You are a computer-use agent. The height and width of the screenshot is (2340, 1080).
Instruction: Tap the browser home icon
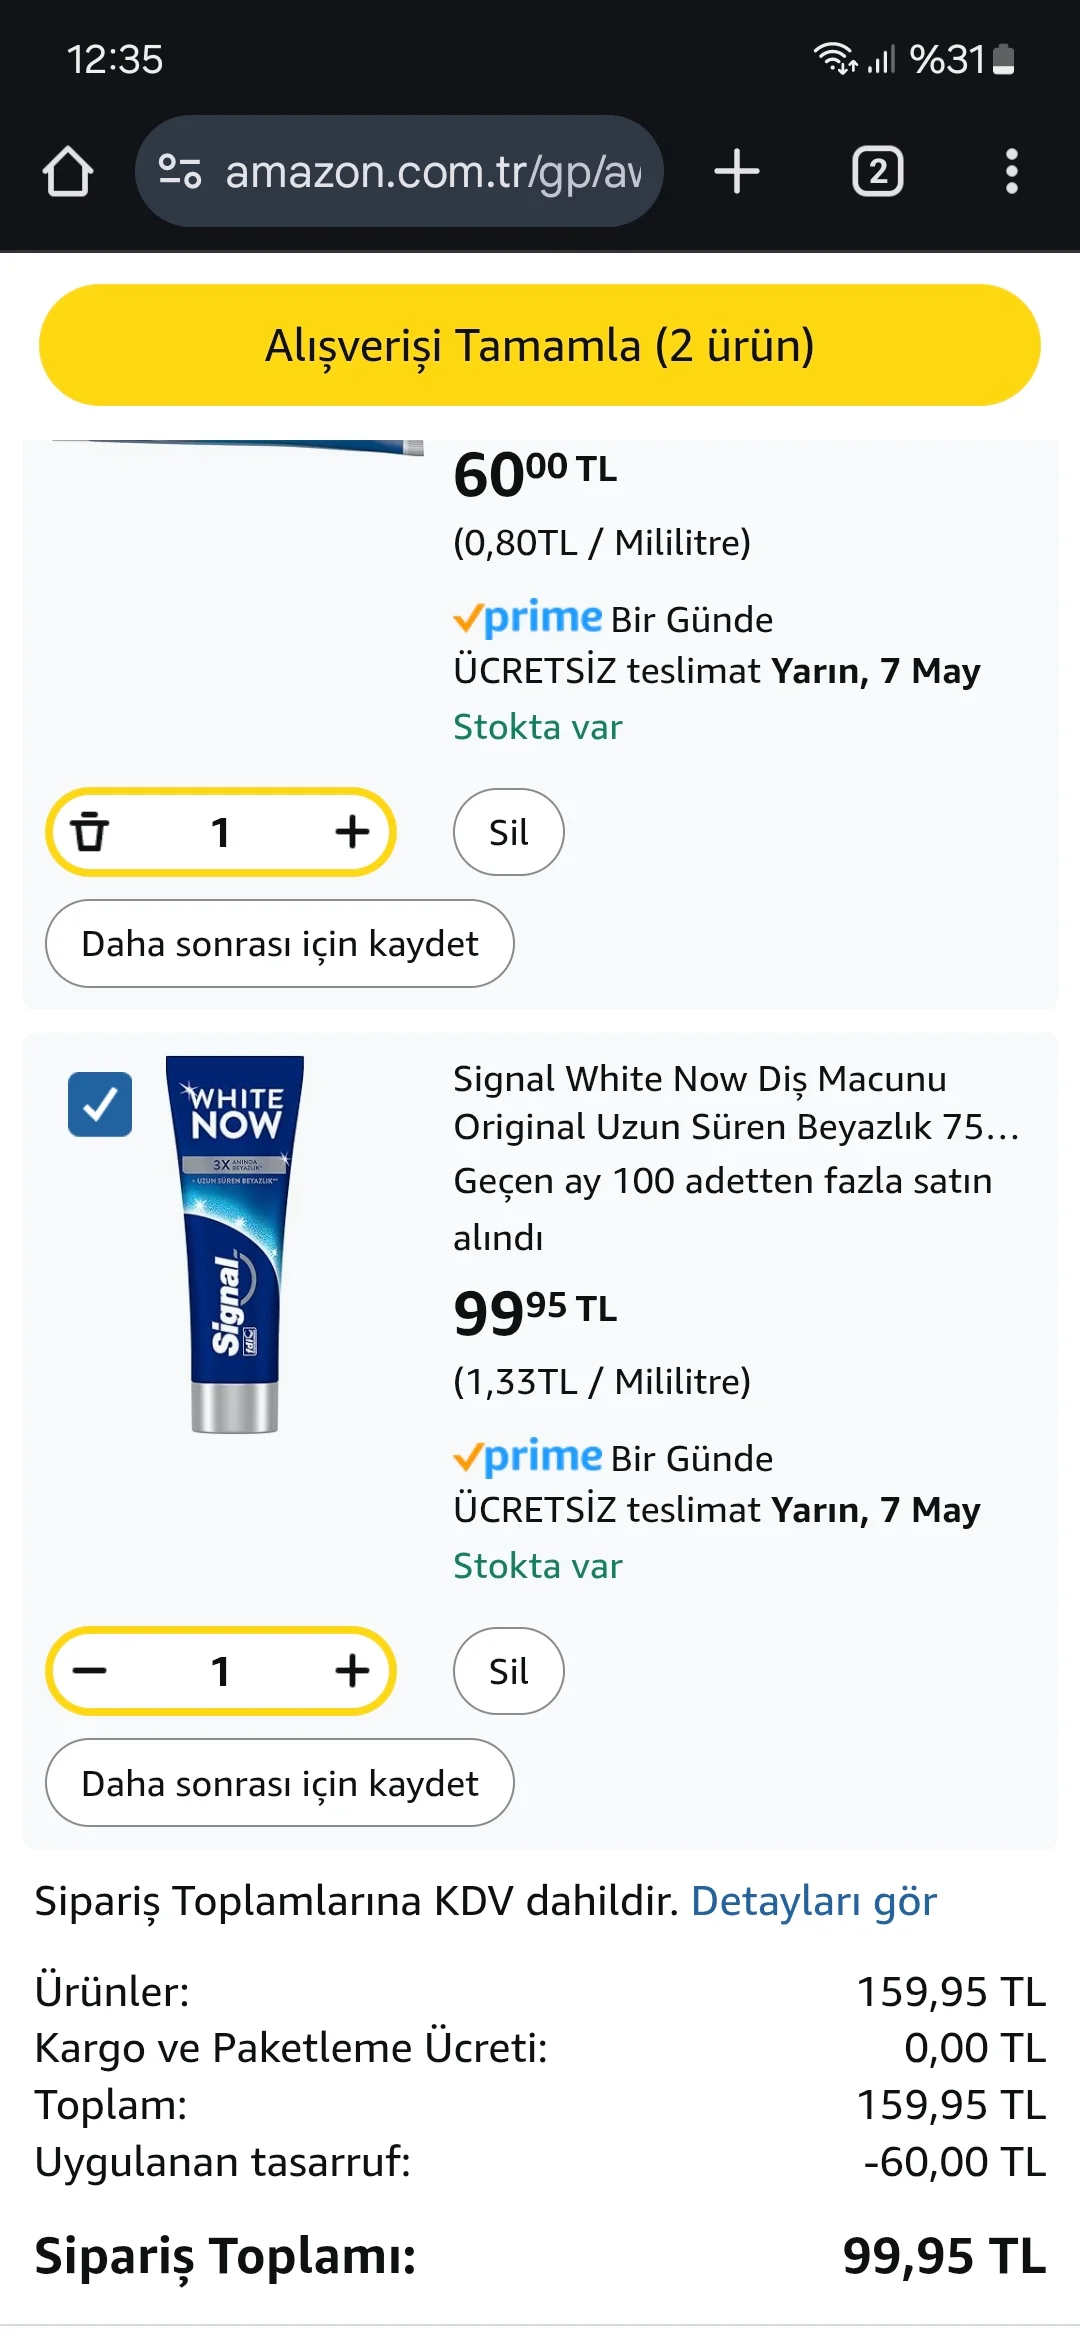[x=68, y=171]
